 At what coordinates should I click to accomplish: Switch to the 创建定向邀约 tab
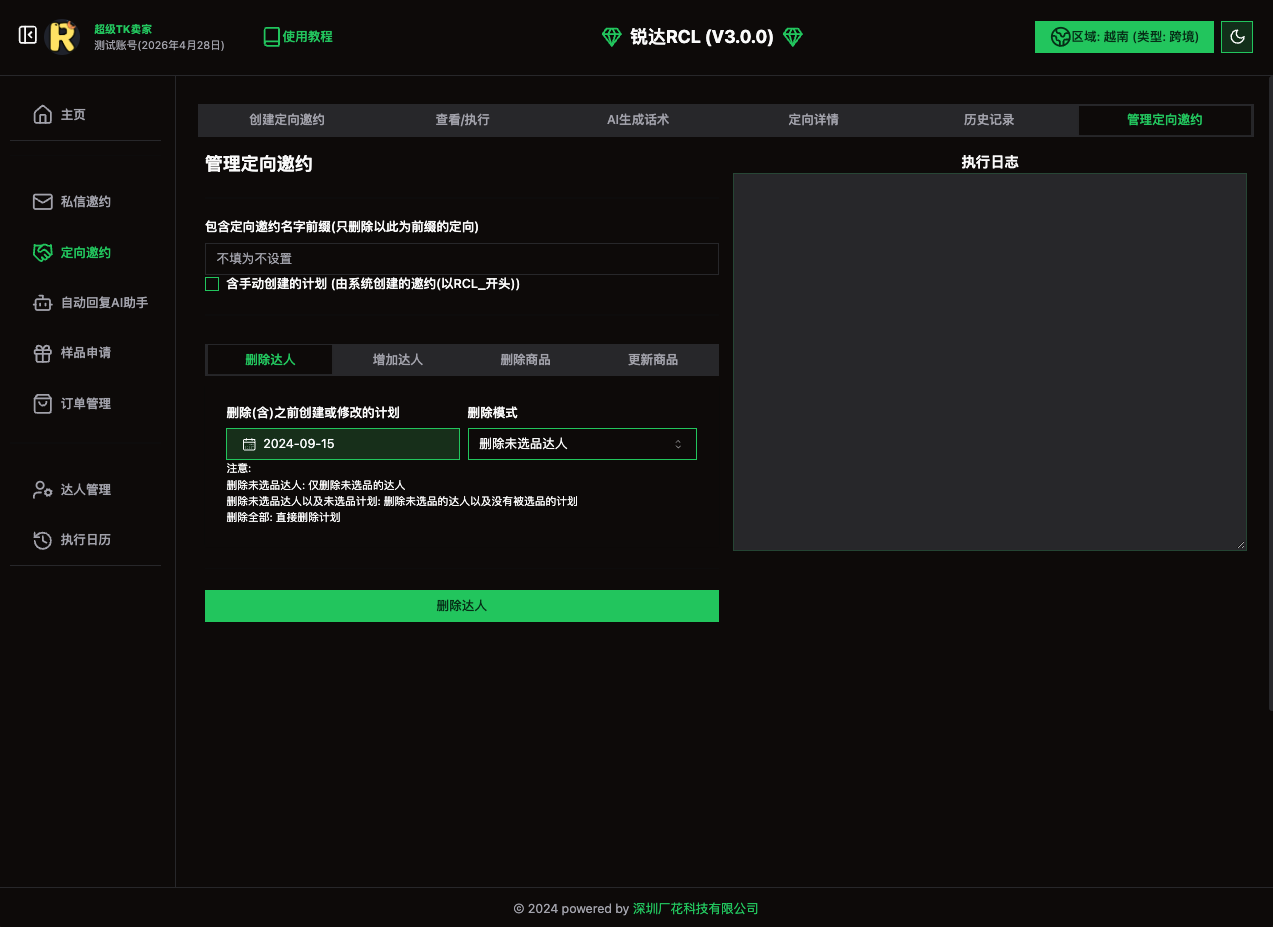pyautogui.click(x=287, y=120)
